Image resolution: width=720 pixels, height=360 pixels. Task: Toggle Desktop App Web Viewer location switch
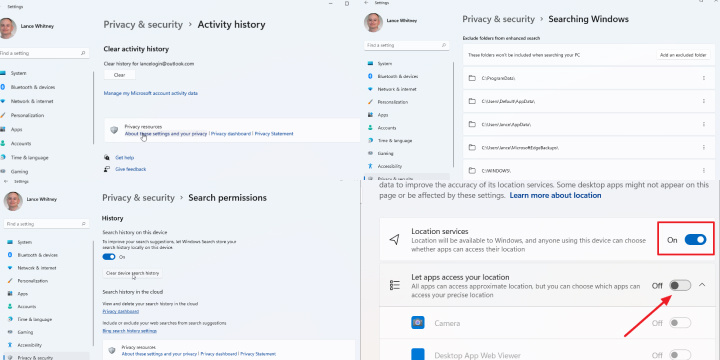[680, 355]
